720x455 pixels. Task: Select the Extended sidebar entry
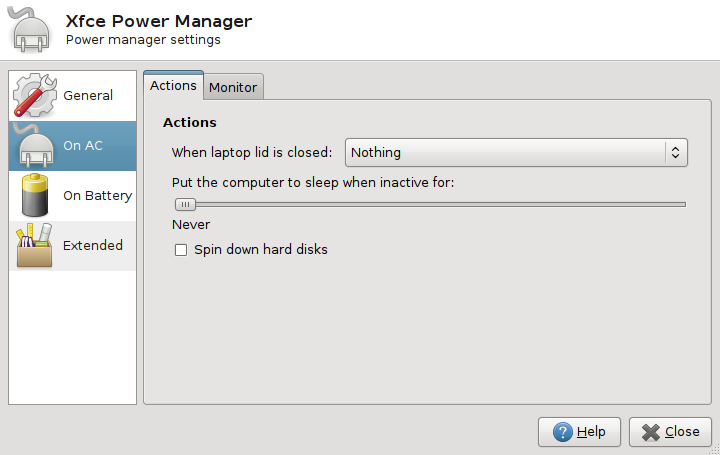93,246
